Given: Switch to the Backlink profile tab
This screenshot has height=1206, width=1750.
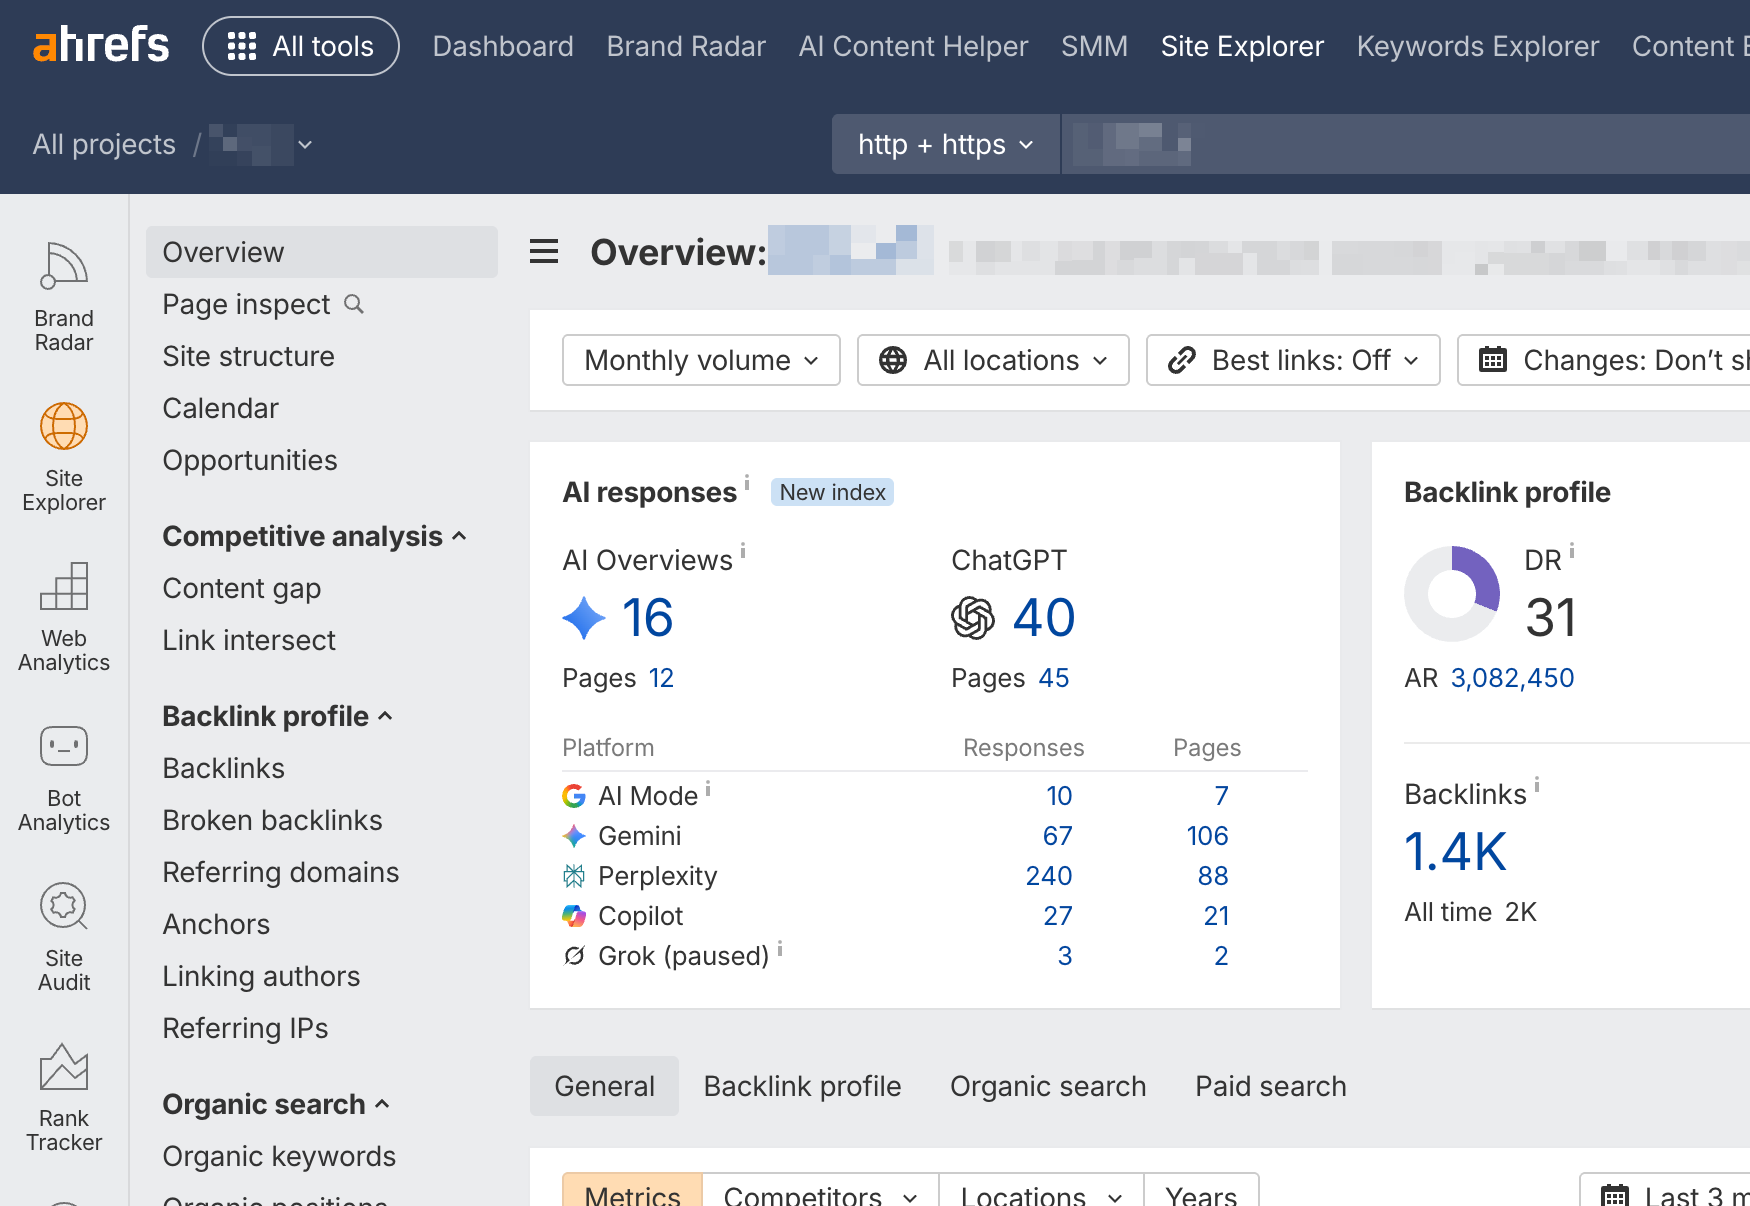Looking at the screenshot, I should tap(802, 1086).
